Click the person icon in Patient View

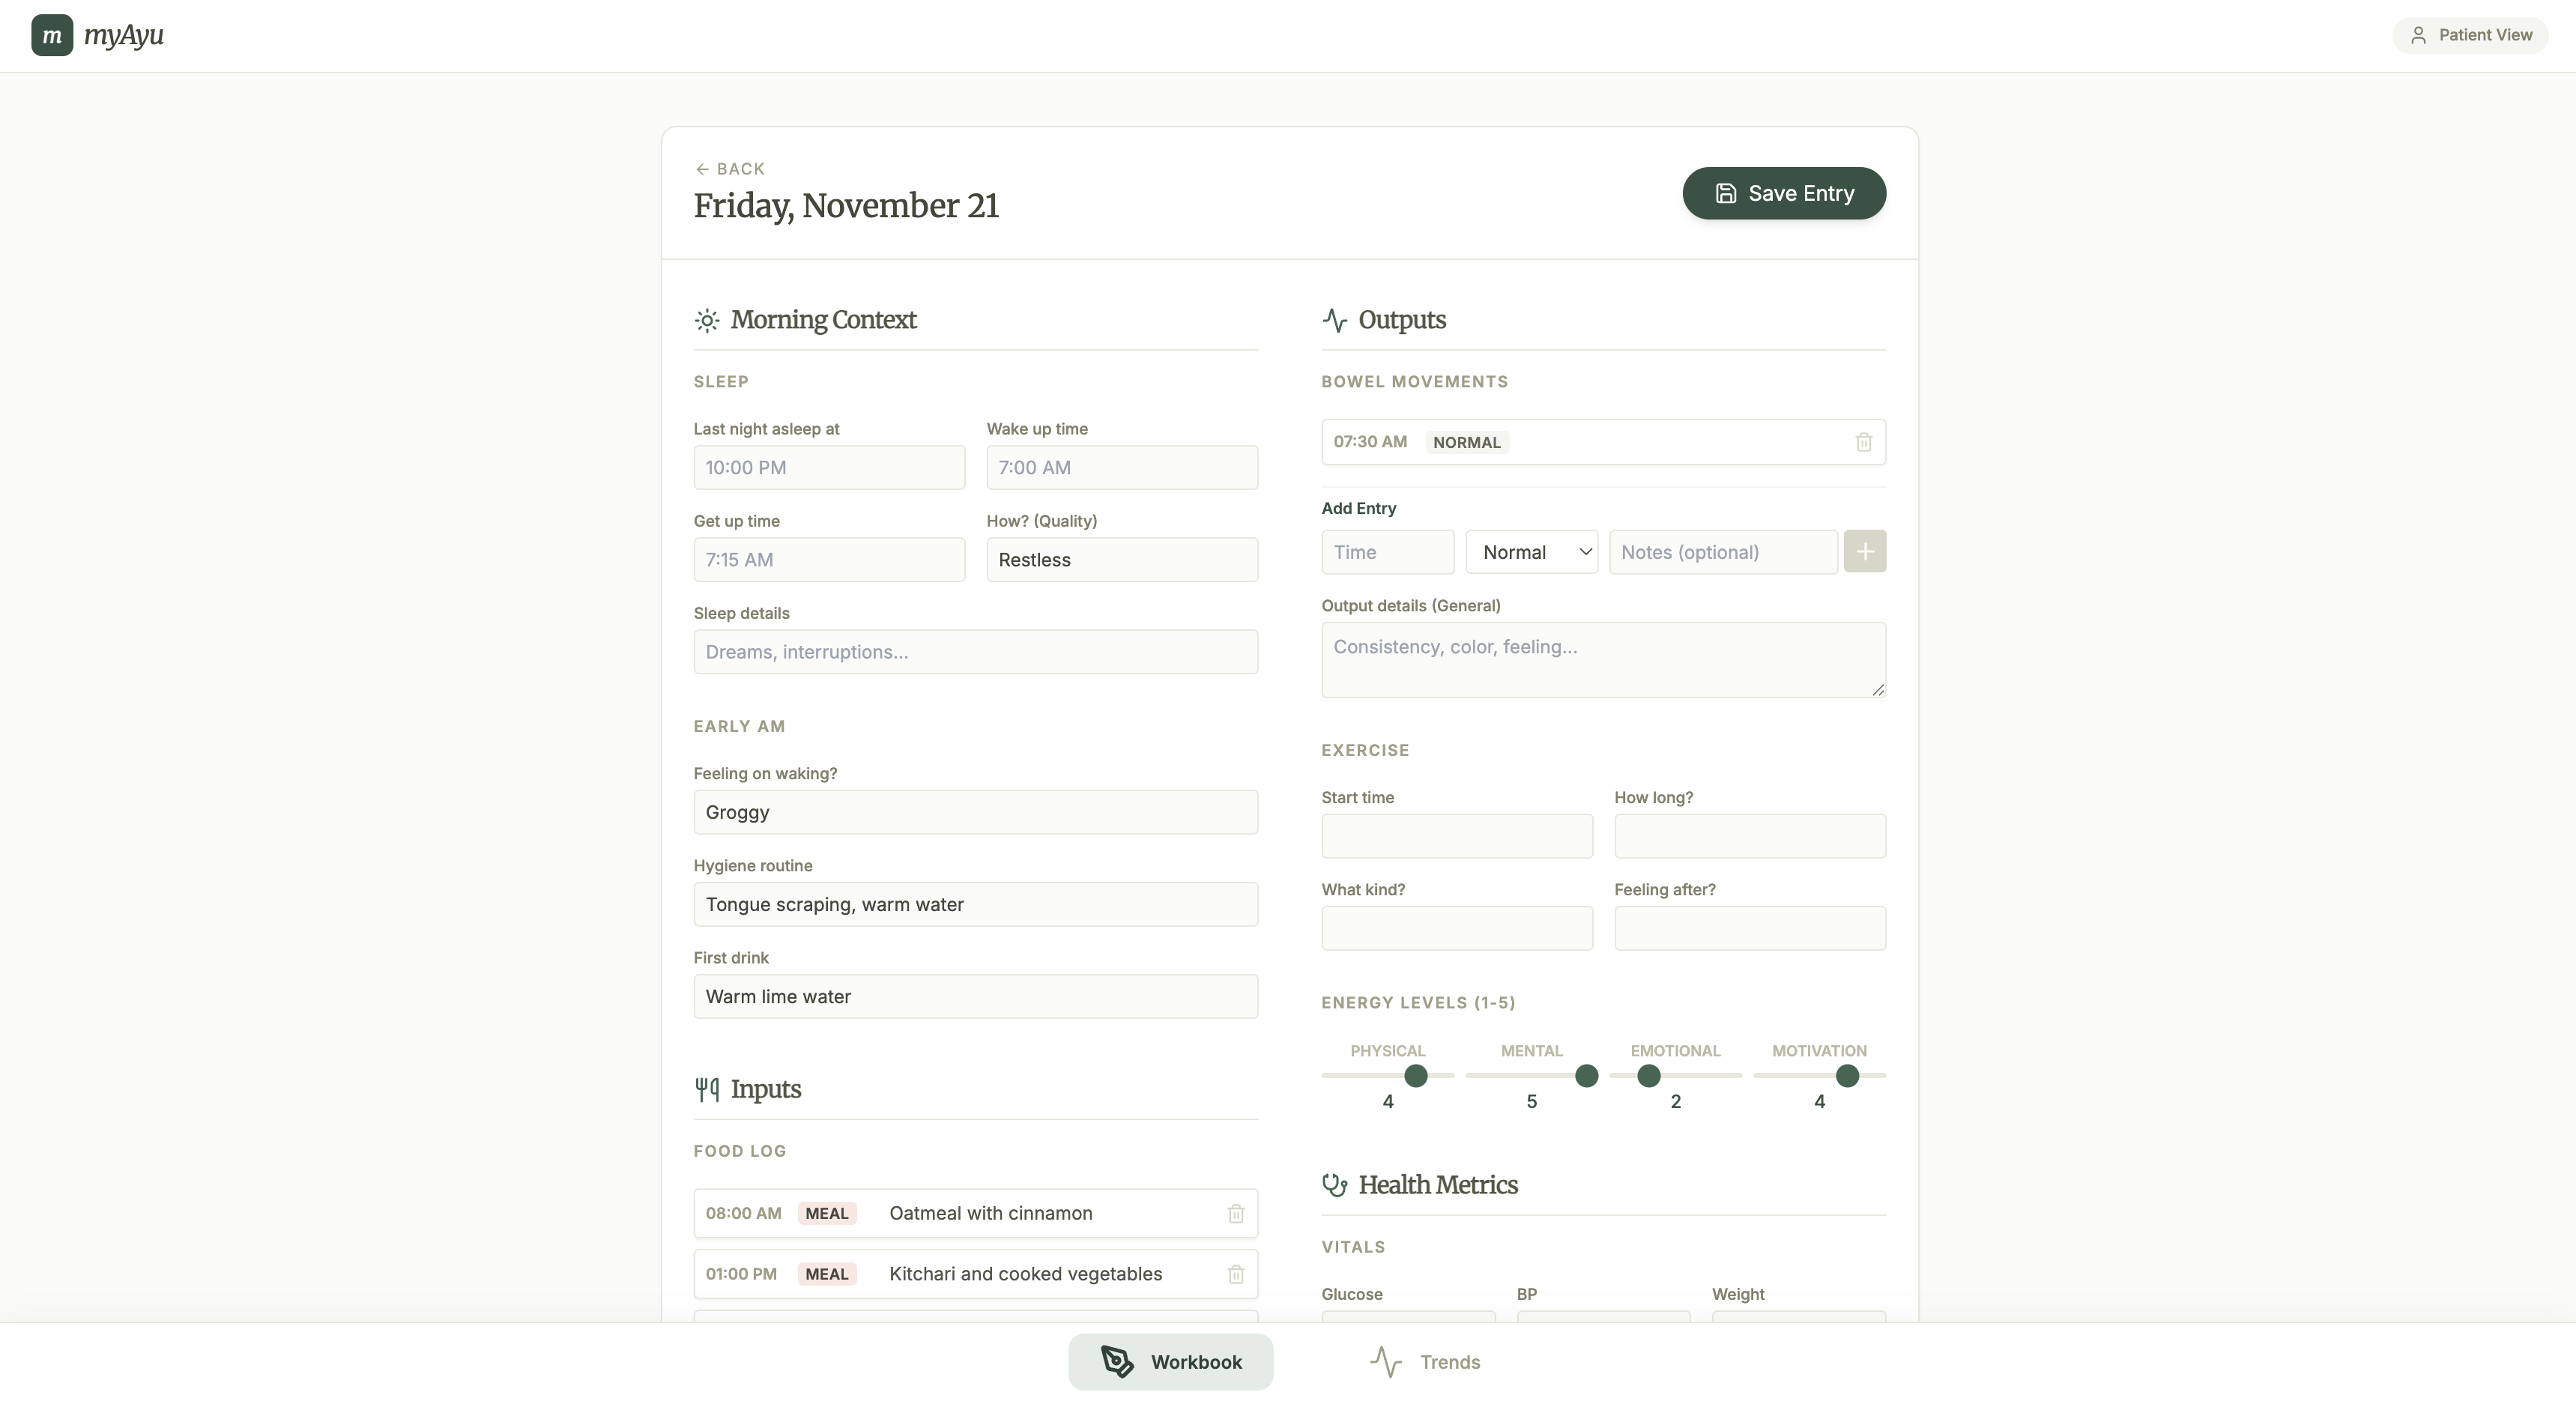pyautogui.click(x=2418, y=35)
